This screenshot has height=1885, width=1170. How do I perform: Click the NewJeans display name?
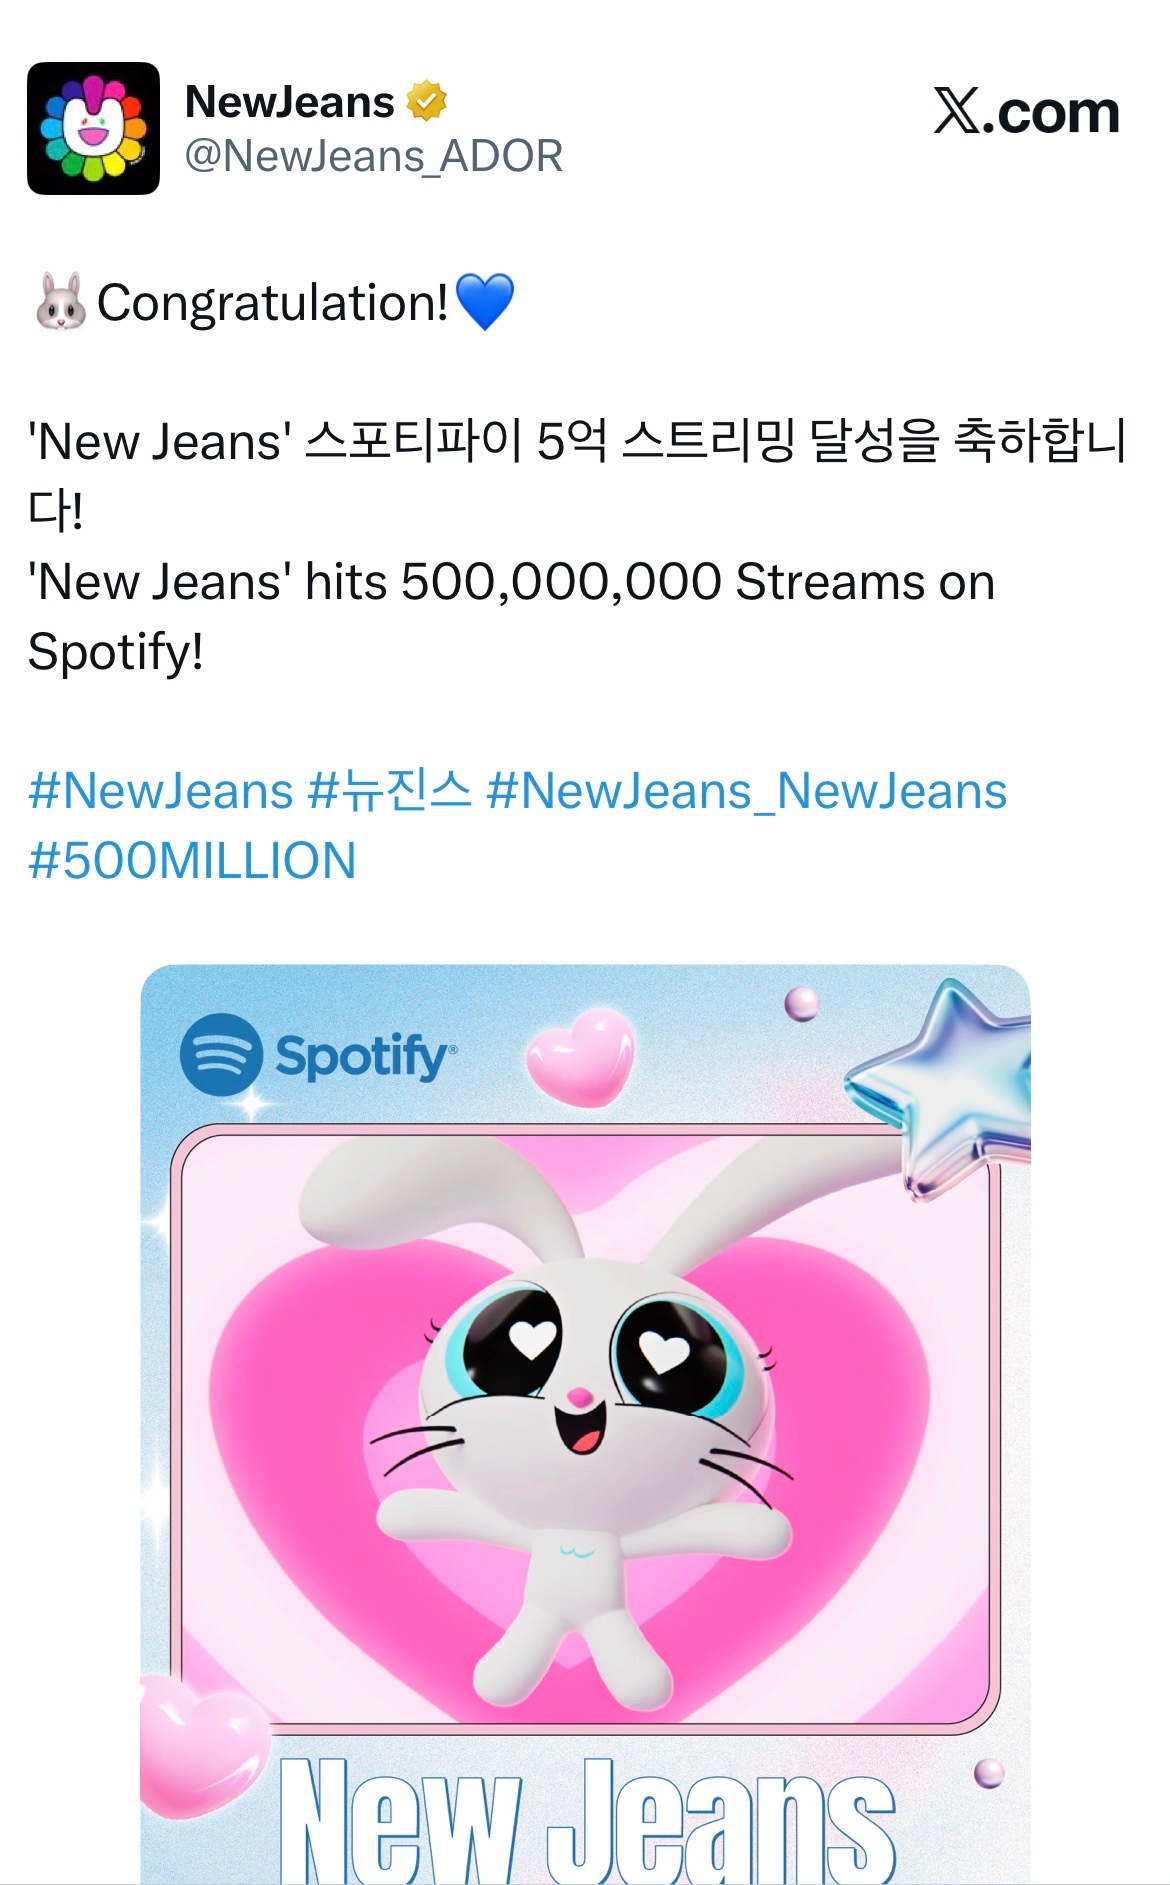[290, 101]
